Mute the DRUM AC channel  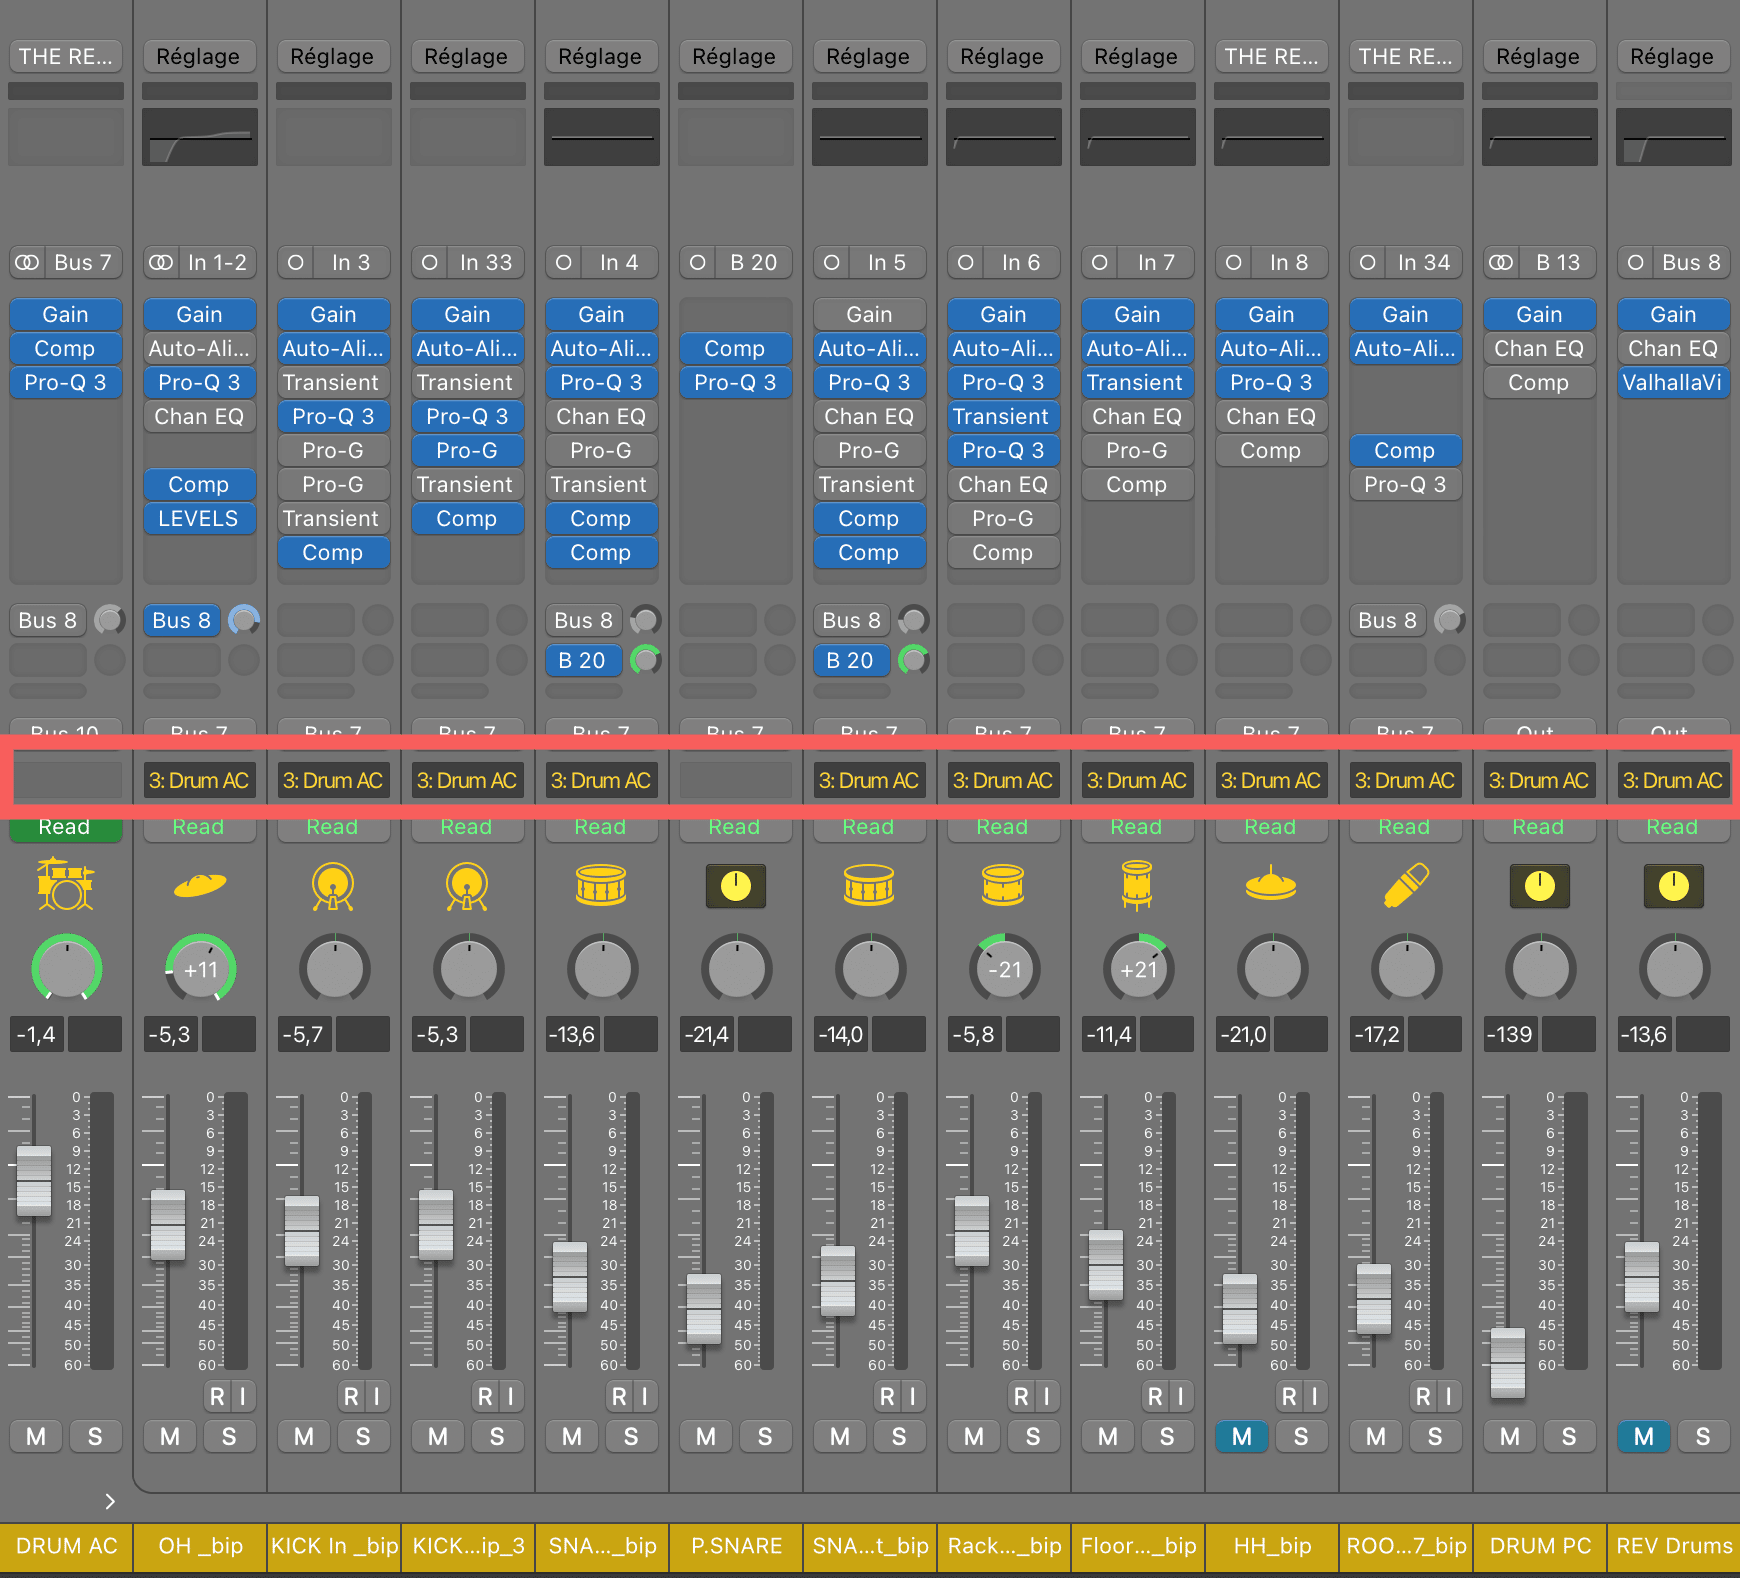(x=36, y=1436)
